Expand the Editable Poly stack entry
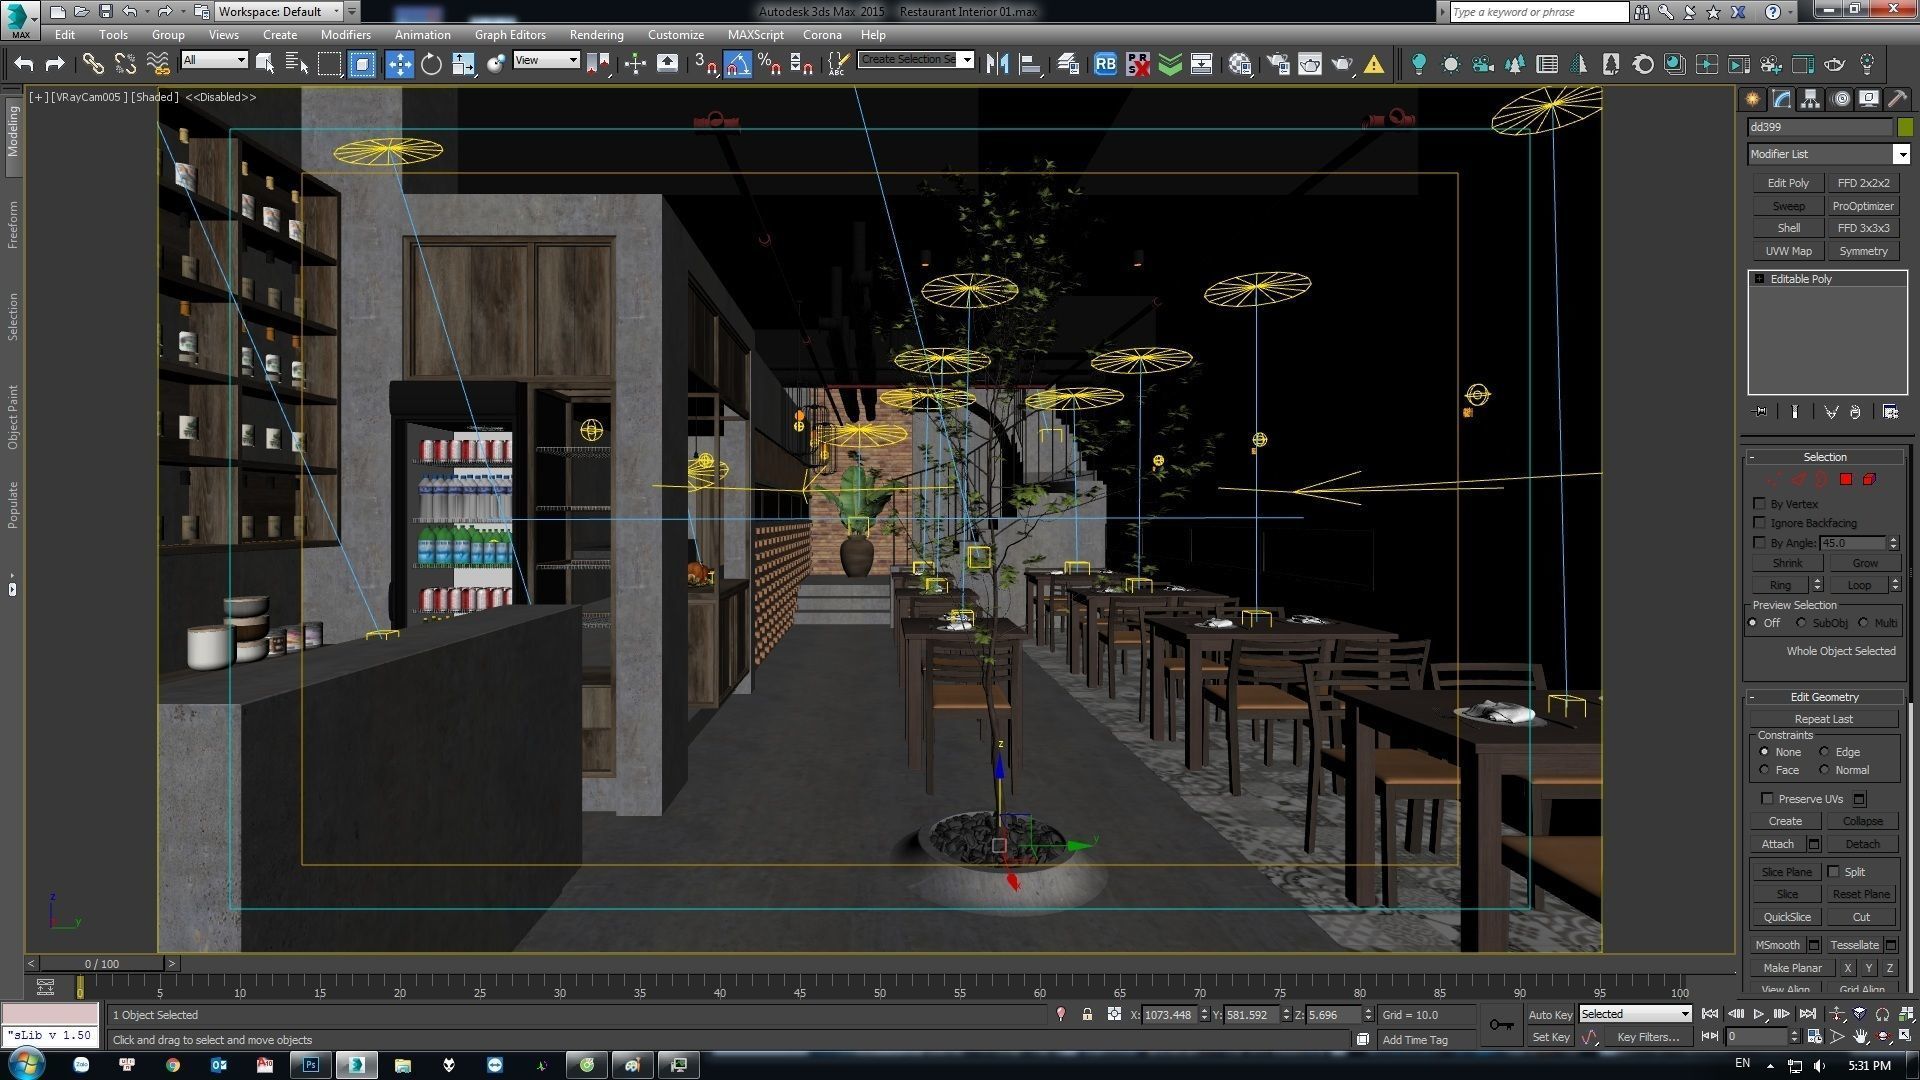The height and width of the screenshot is (1080, 1920). [1759, 279]
